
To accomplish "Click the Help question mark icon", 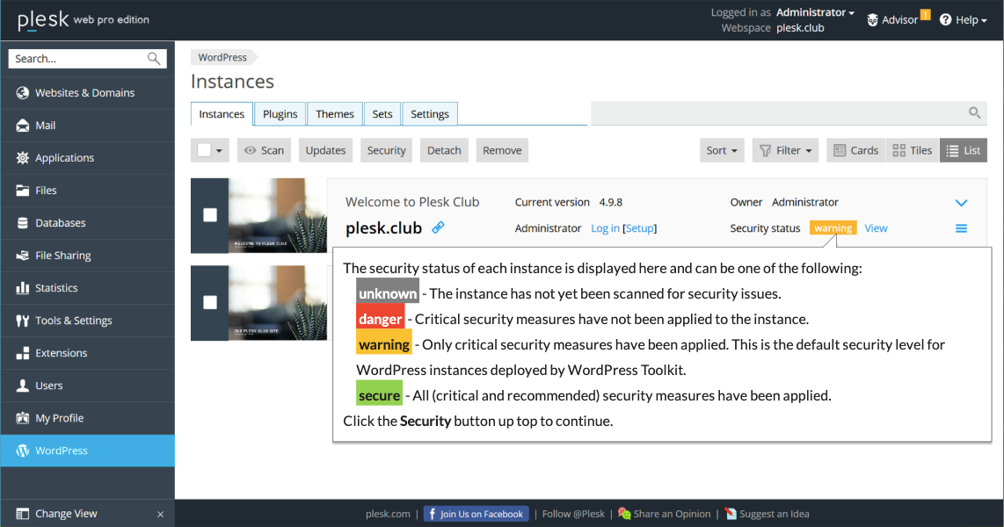I will (945, 20).
